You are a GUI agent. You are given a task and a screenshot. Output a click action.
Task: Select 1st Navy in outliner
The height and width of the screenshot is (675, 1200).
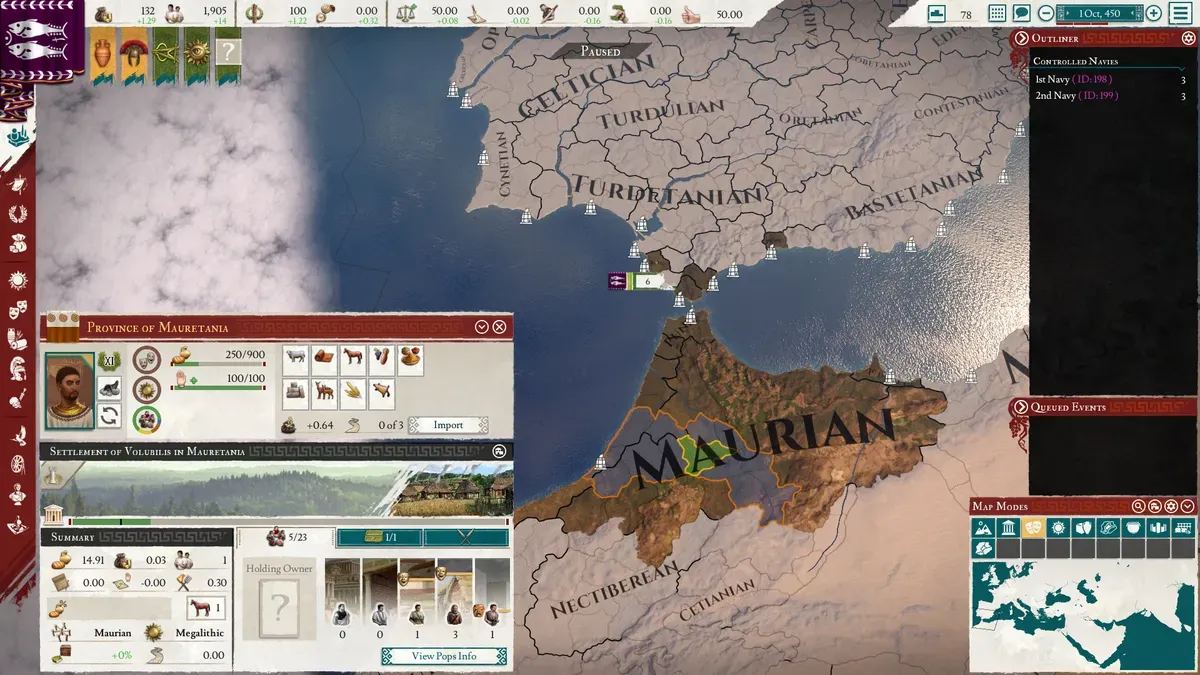point(1110,80)
